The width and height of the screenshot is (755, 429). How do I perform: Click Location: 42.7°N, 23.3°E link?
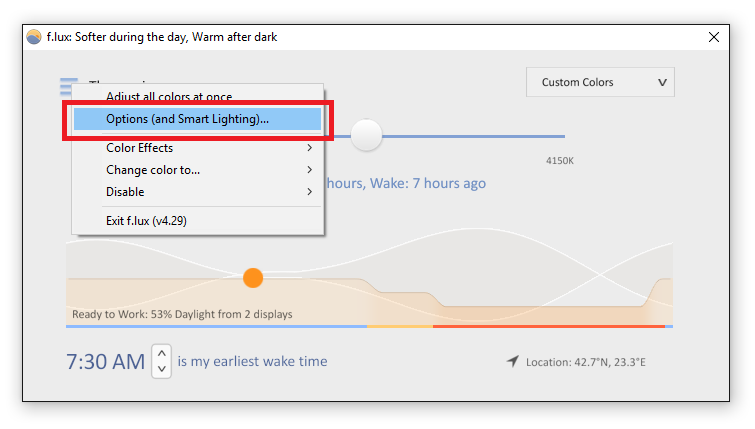[586, 362]
